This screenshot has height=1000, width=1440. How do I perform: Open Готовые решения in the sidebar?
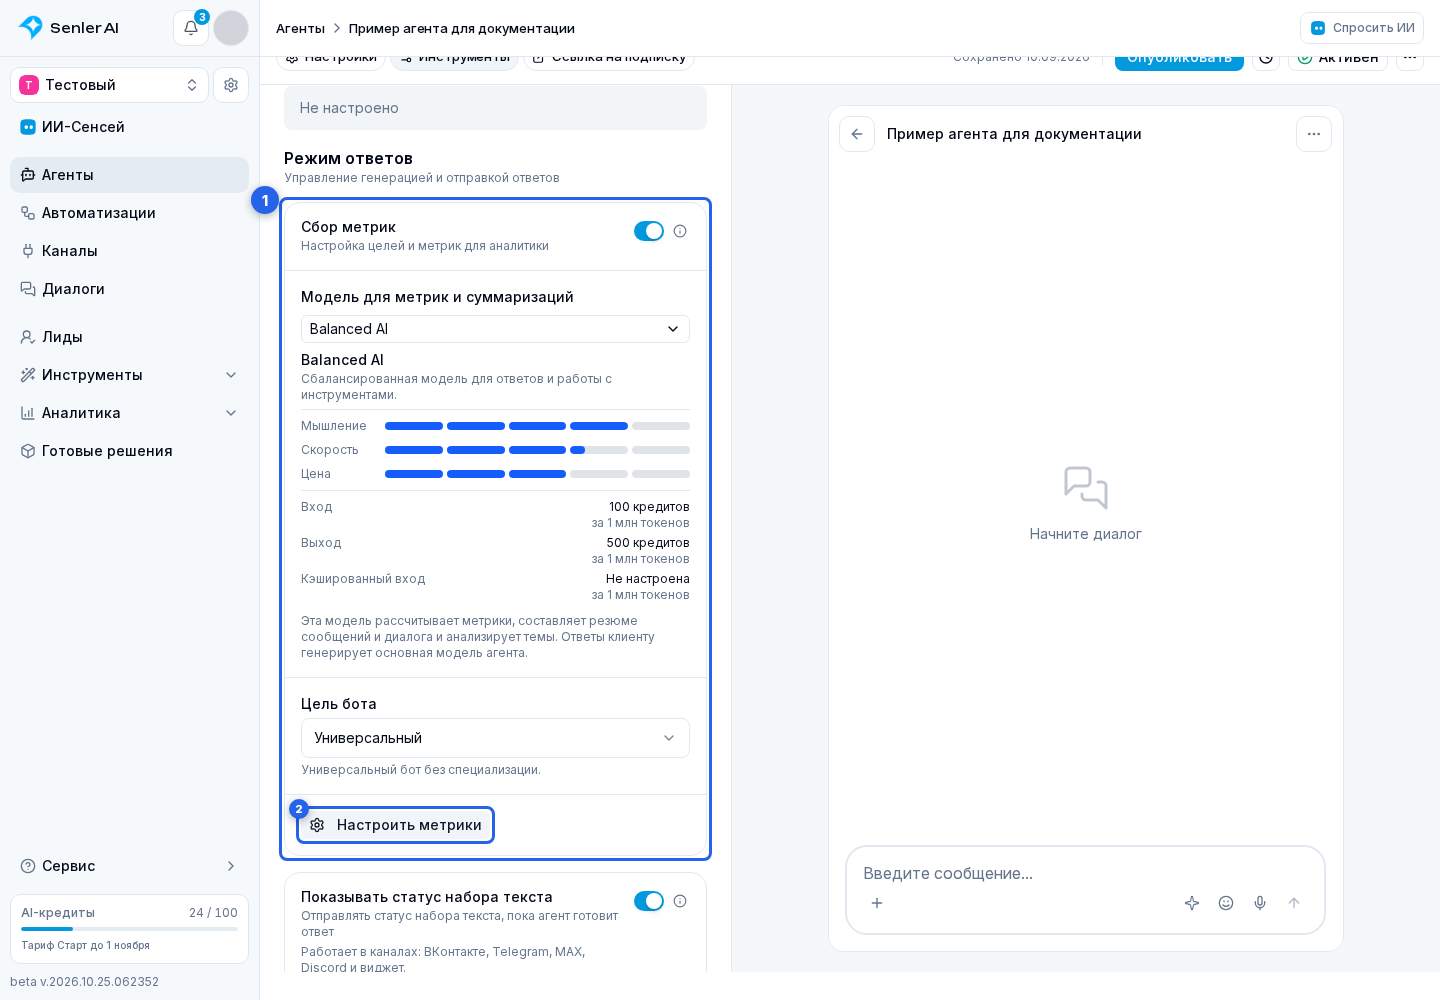click(x=129, y=451)
